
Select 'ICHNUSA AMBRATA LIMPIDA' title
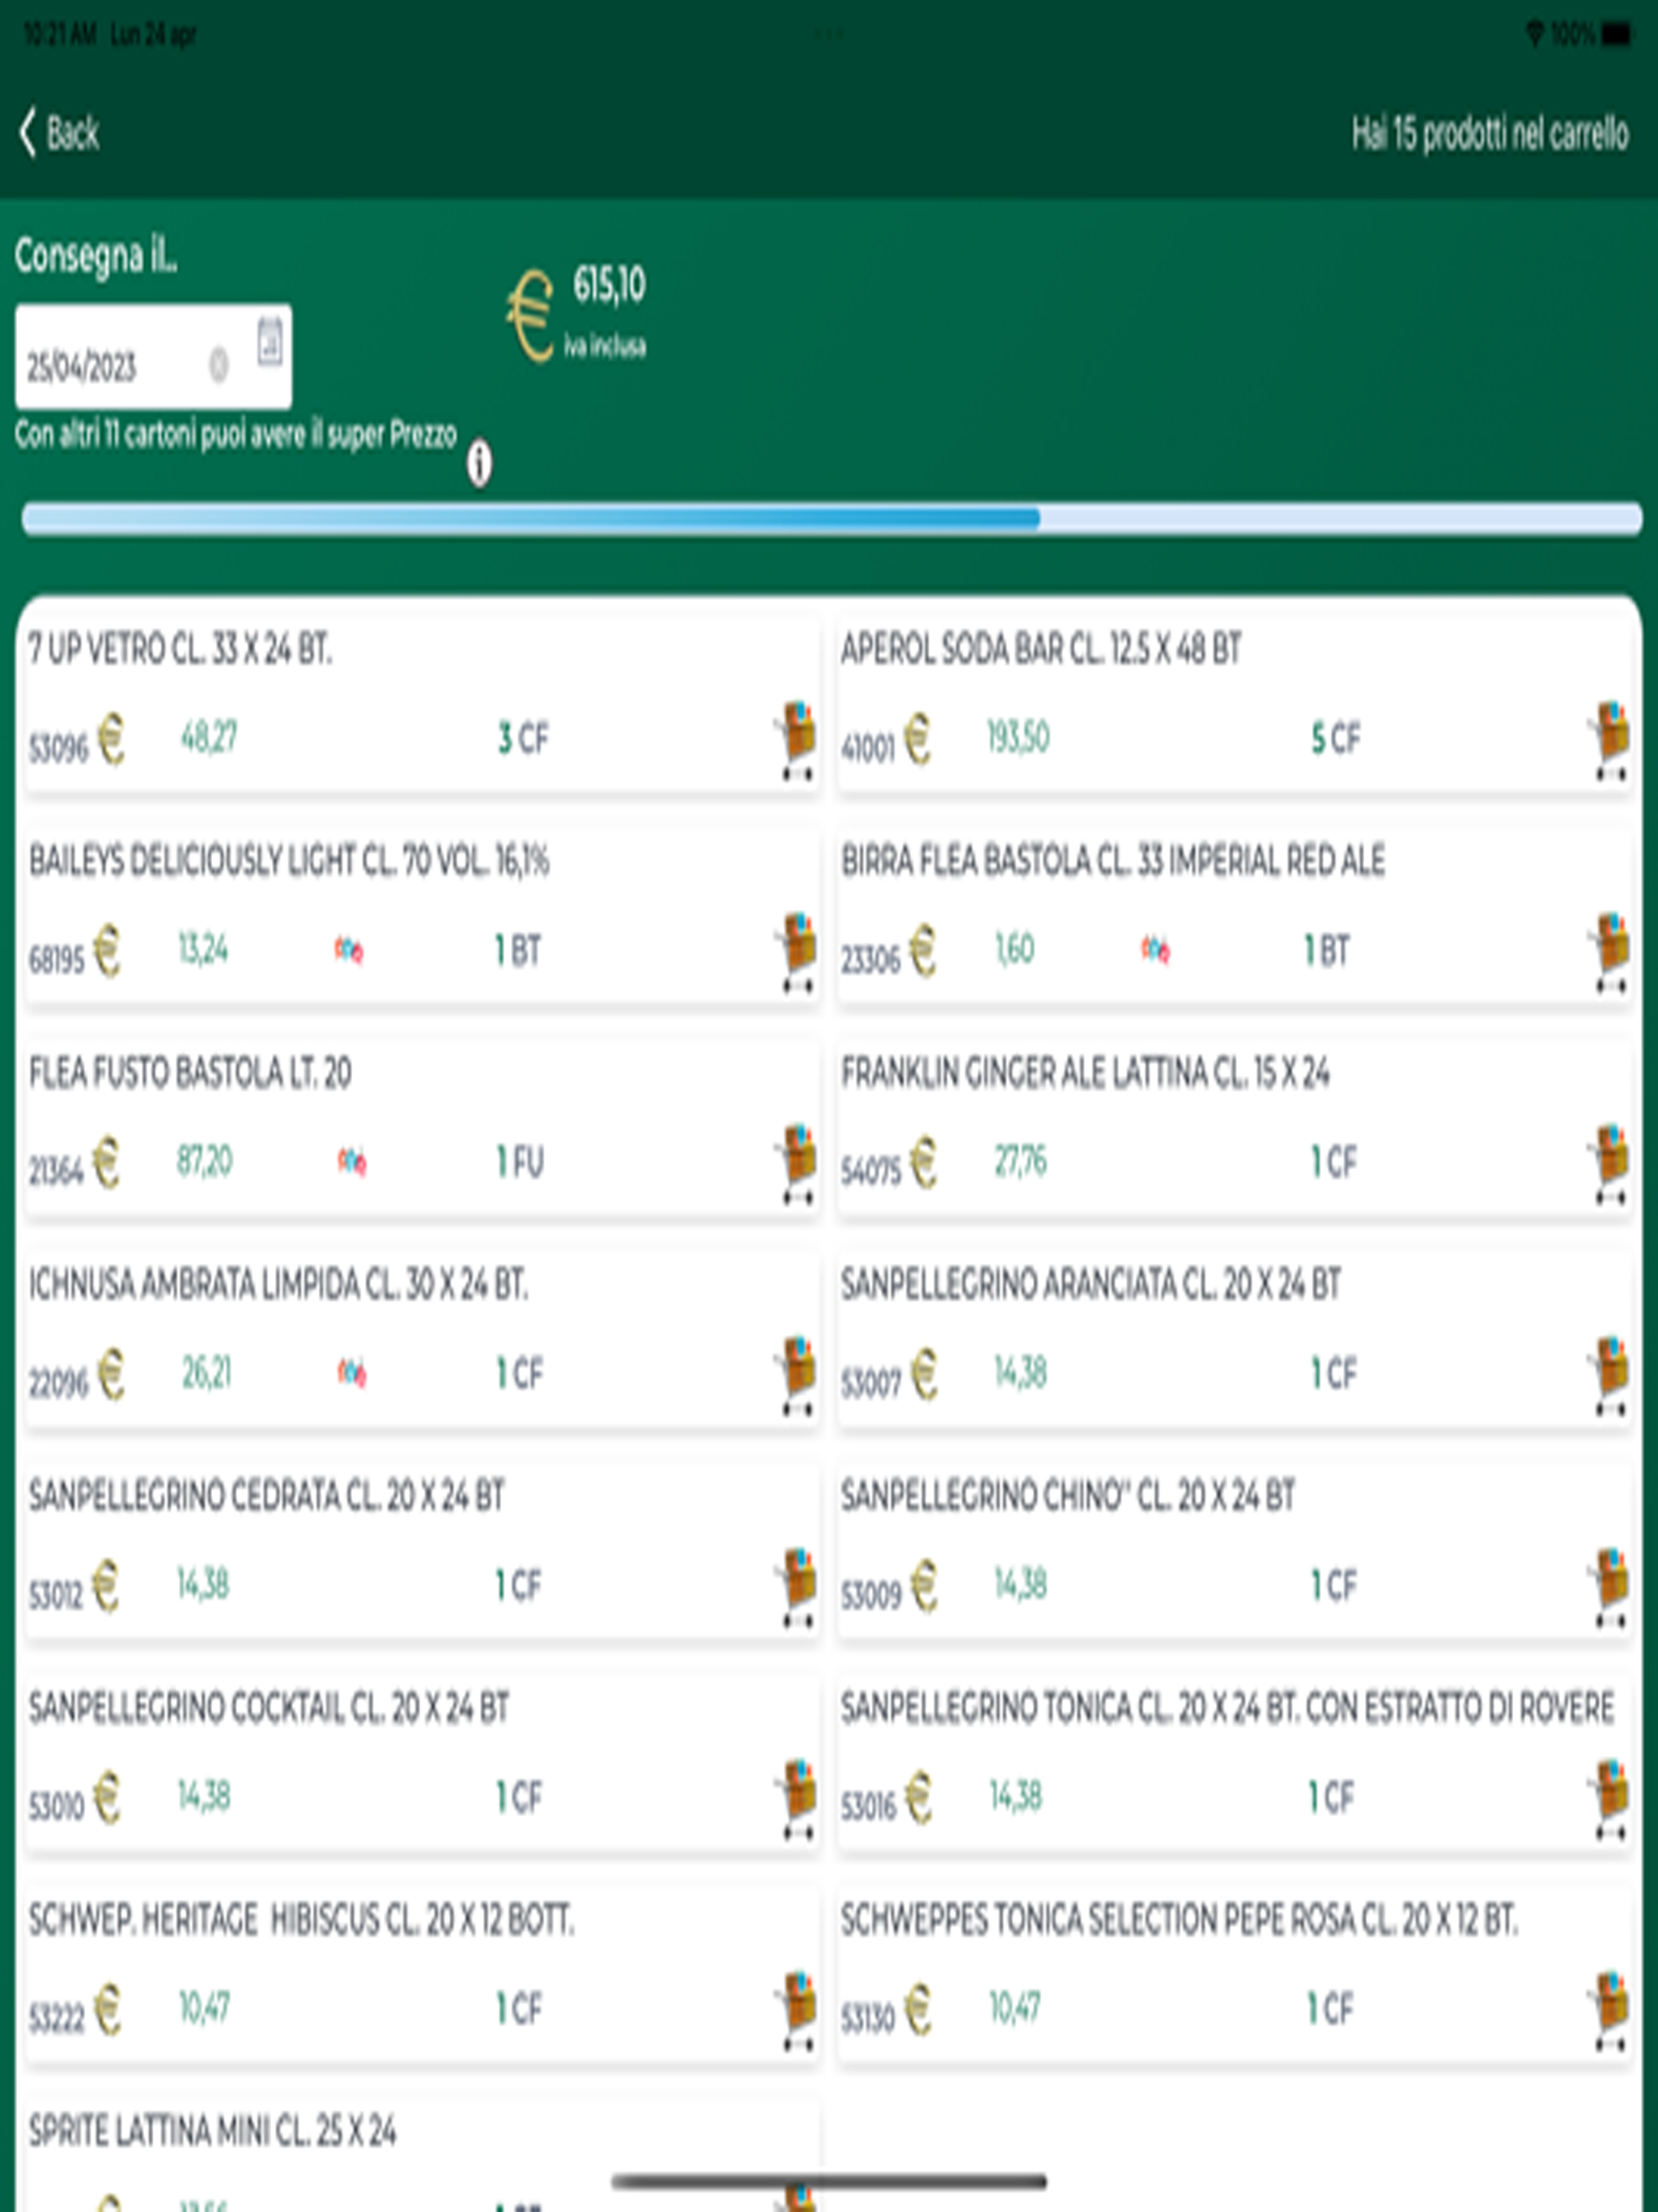(x=278, y=1285)
